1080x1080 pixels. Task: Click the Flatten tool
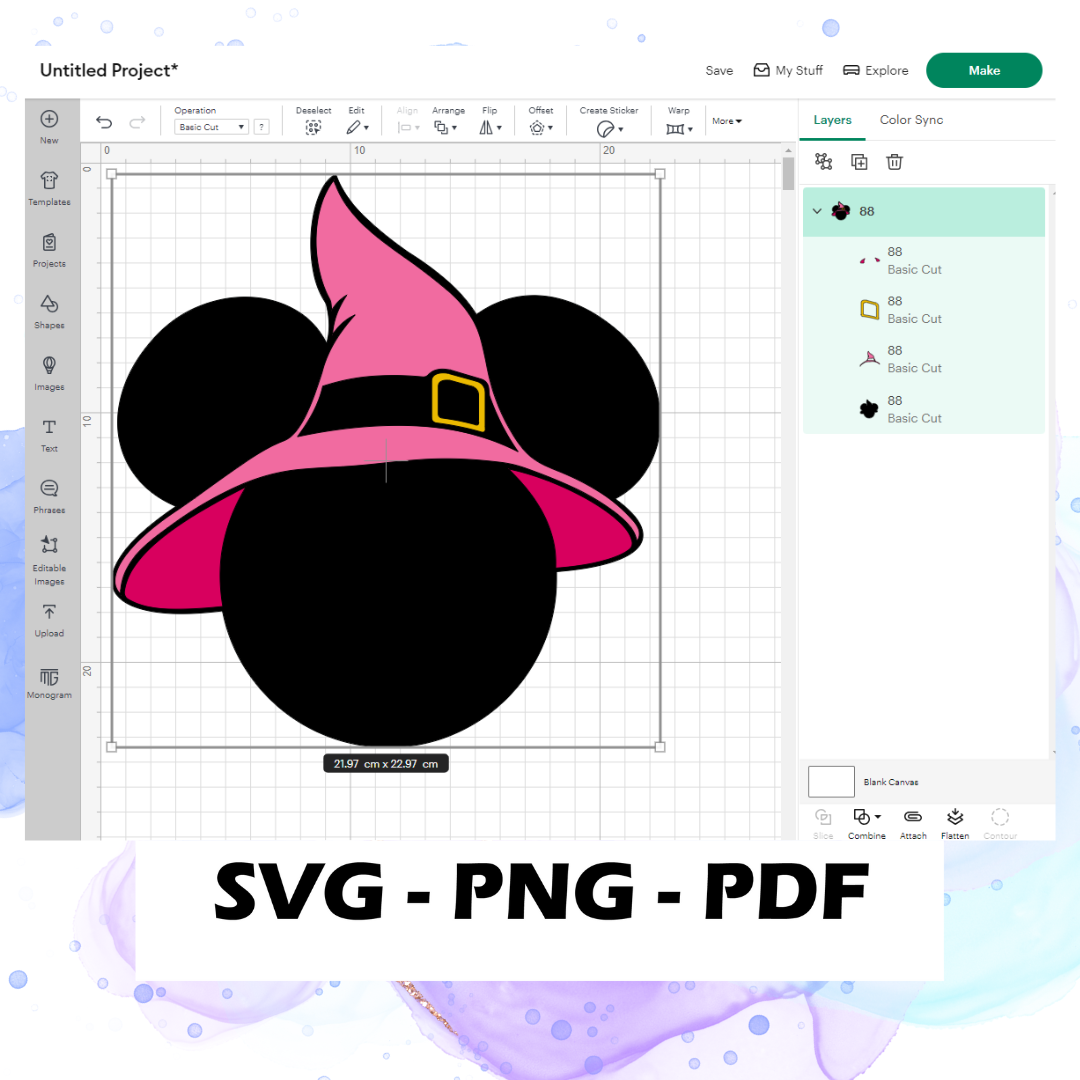pos(955,824)
